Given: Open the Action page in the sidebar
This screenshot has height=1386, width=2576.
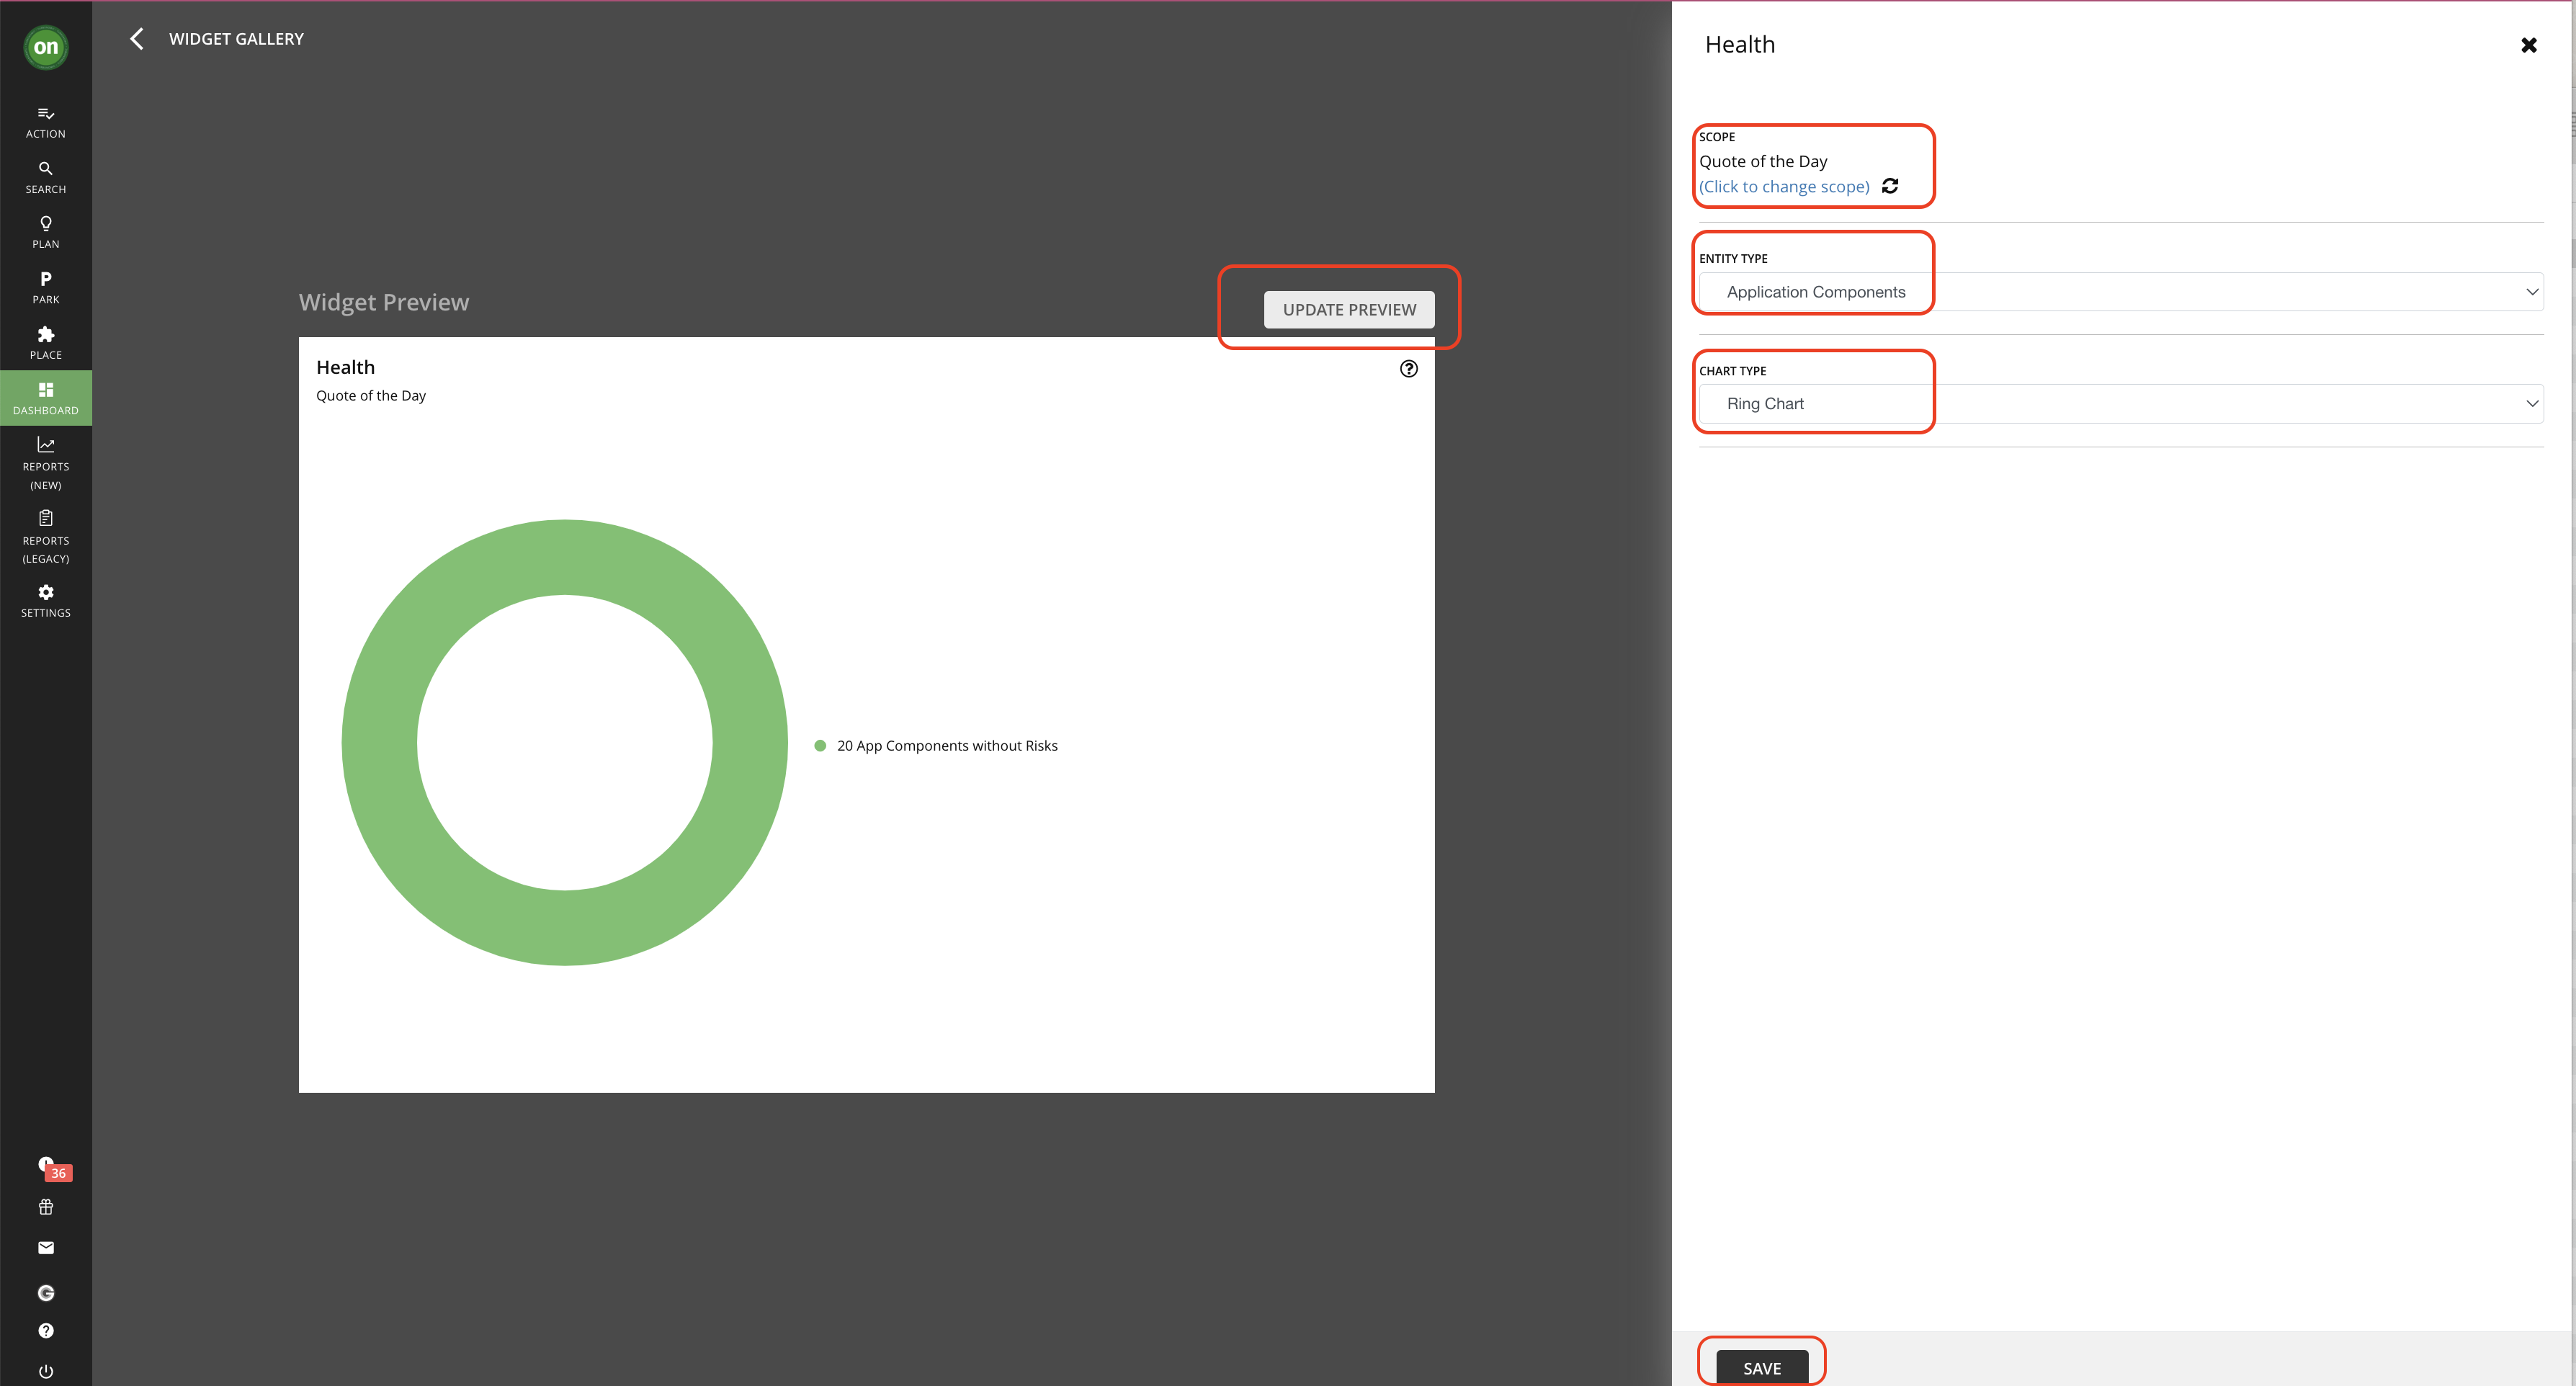Looking at the screenshot, I should point(45,122).
